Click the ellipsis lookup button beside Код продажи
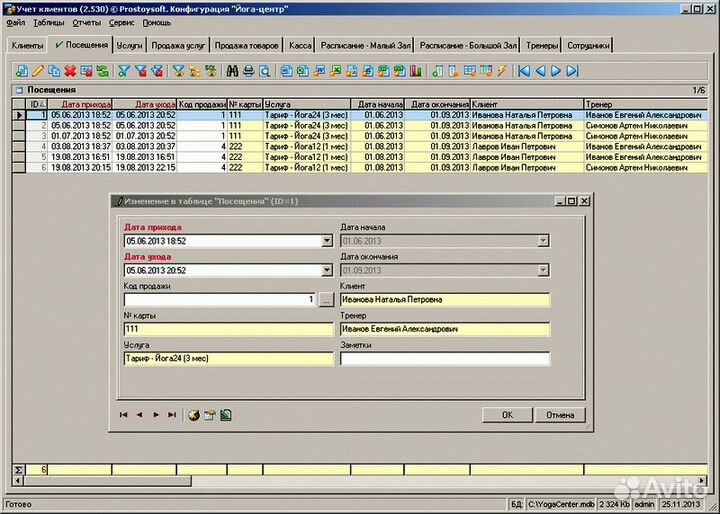 pyautogui.click(x=326, y=299)
